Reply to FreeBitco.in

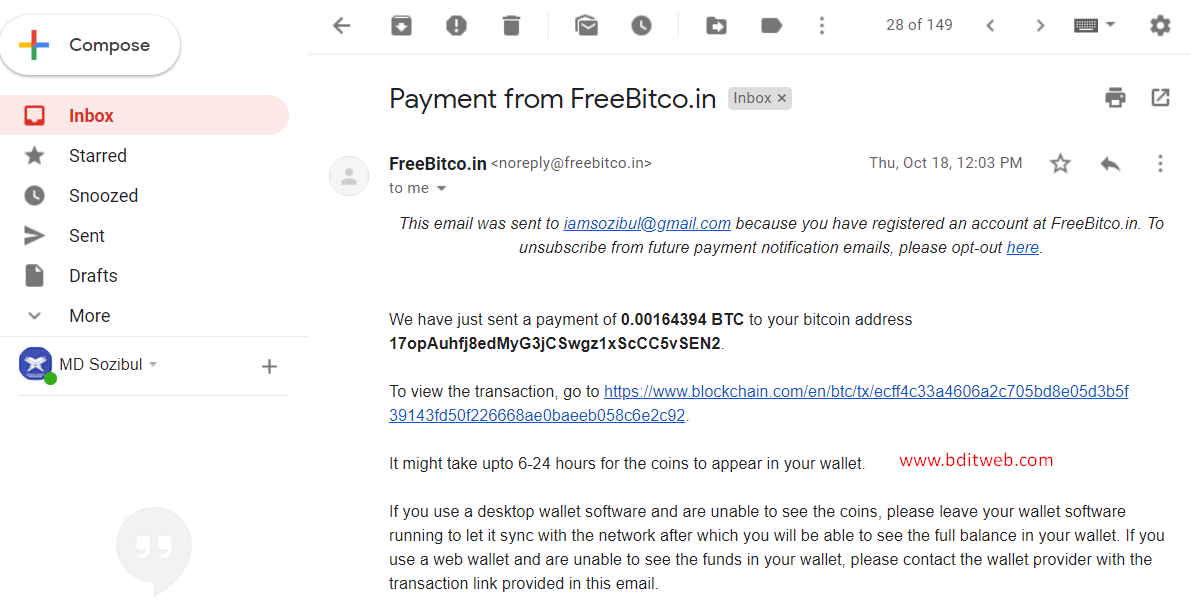click(1110, 162)
